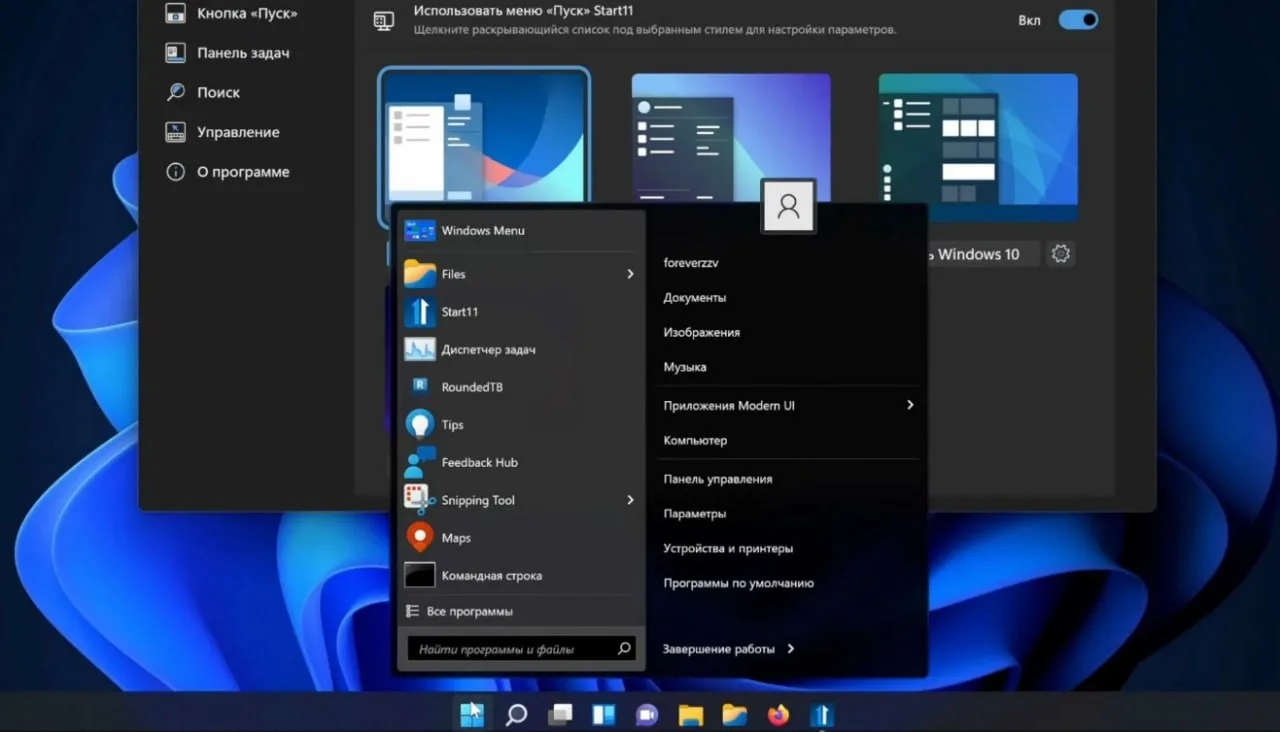Viewport: 1280px width, 732px height.
Task: Select the Windows 7 style thumbnail
Action: [x=484, y=139]
